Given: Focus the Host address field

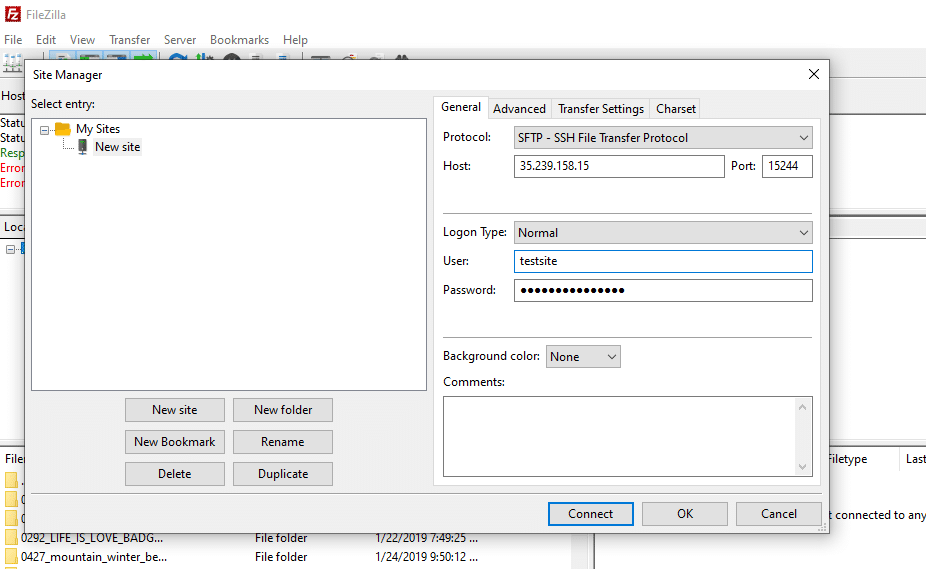Looking at the screenshot, I should (x=619, y=166).
